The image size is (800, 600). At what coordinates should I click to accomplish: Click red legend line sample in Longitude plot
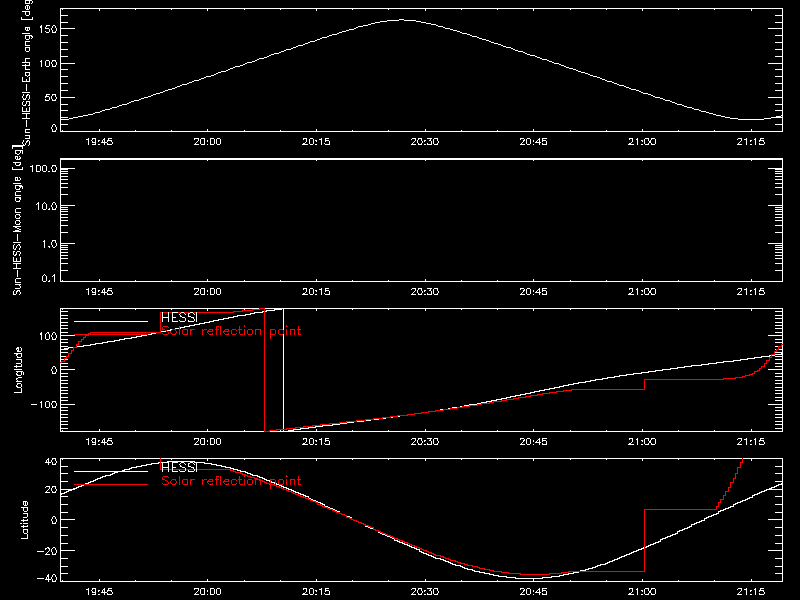111,335
